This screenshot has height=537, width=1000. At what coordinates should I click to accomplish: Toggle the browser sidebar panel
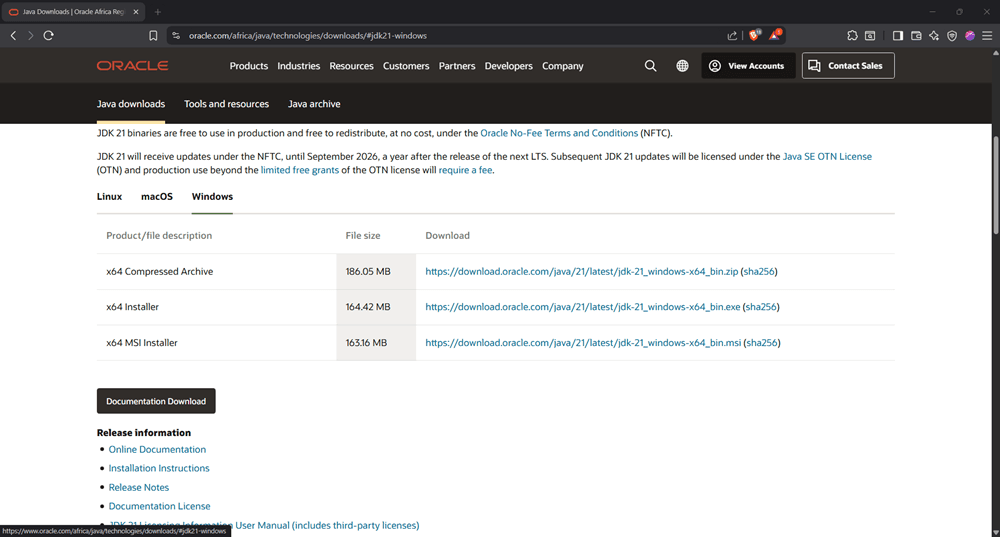pyautogui.click(x=898, y=35)
